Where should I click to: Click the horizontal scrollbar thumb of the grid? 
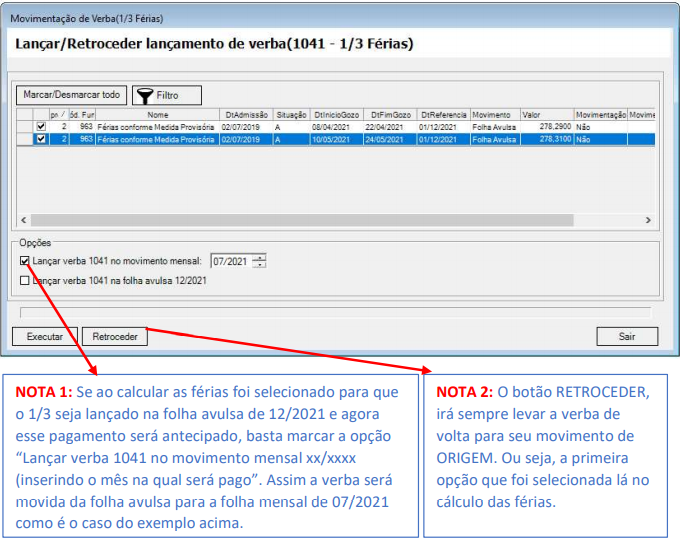(x=302, y=220)
